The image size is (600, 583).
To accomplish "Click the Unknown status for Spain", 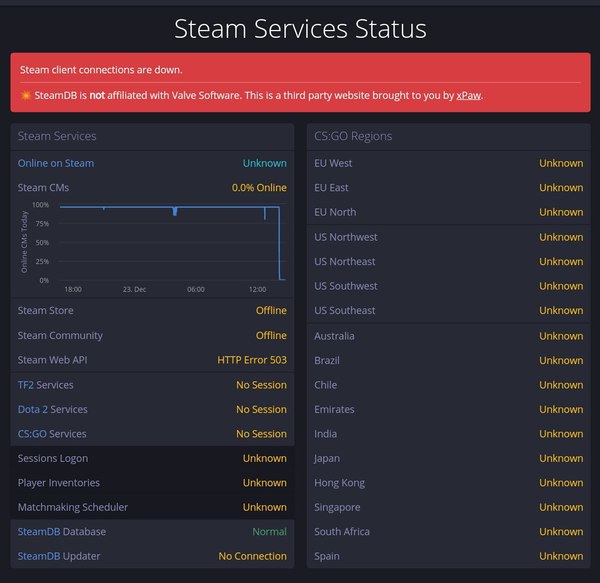I will tap(561, 557).
